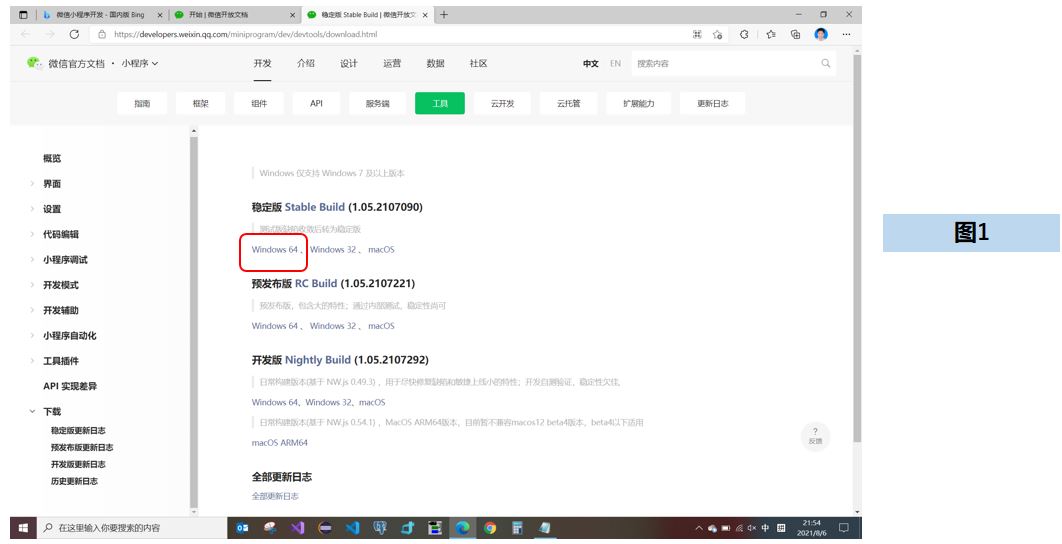Click the Windows taskbar search box

pos(132,528)
